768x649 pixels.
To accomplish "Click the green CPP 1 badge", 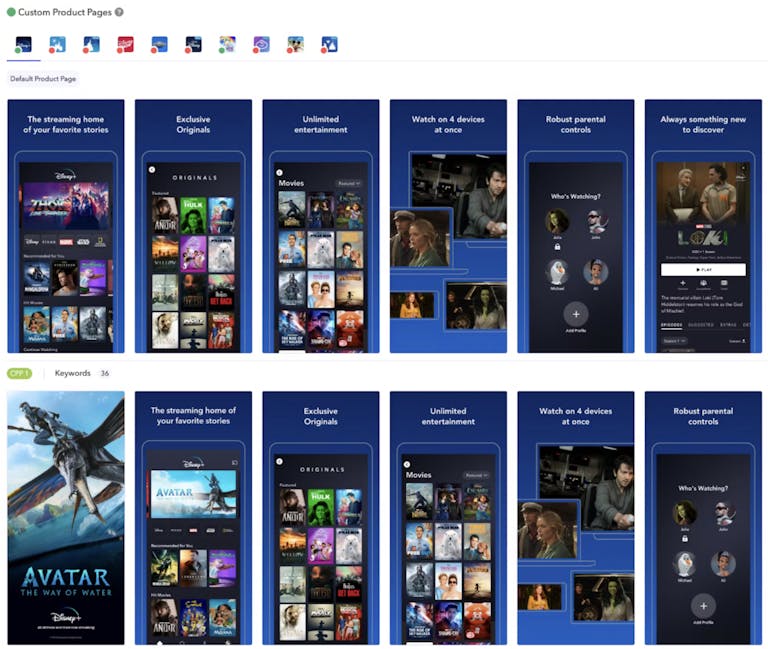I will (19, 373).
